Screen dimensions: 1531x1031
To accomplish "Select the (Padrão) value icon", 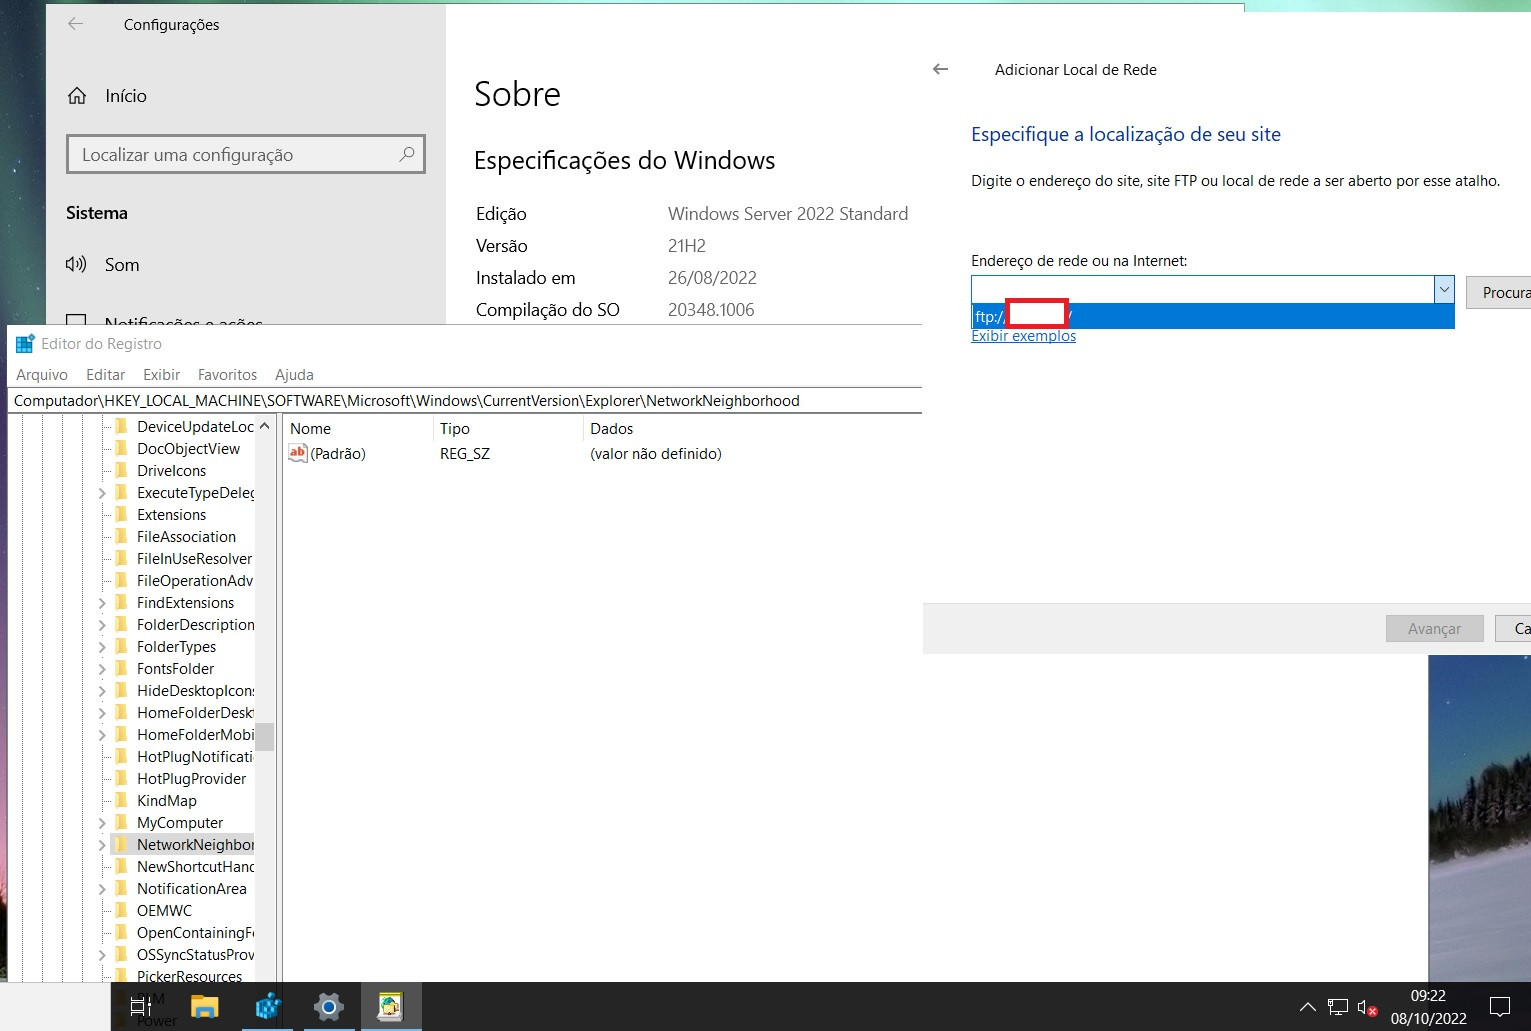I will 298,453.
